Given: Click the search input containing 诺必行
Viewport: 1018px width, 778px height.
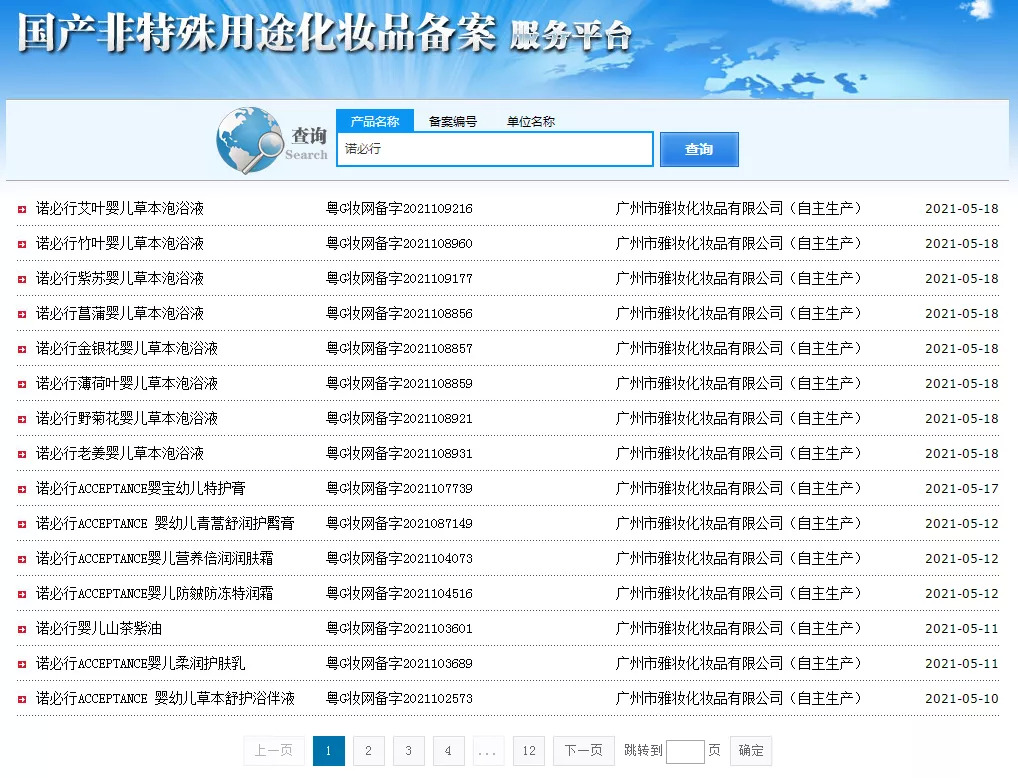Looking at the screenshot, I should [495, 149].
